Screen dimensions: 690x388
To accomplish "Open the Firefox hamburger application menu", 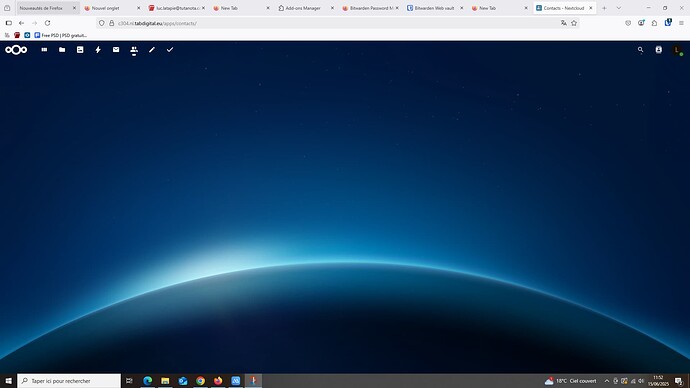I will 681,23.
